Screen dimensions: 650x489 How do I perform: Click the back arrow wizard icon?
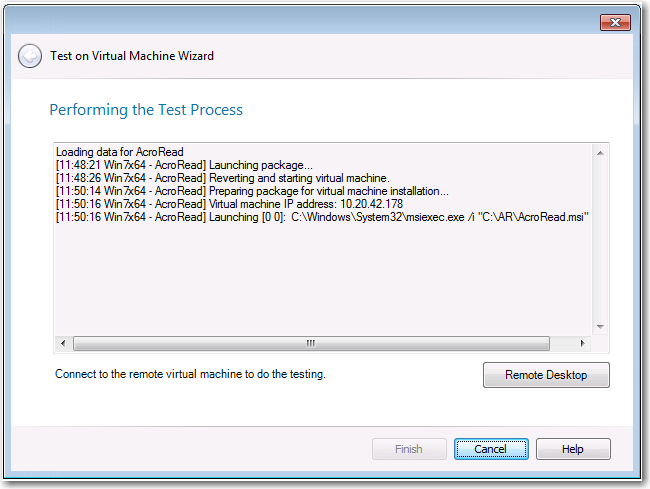(30, 56)
